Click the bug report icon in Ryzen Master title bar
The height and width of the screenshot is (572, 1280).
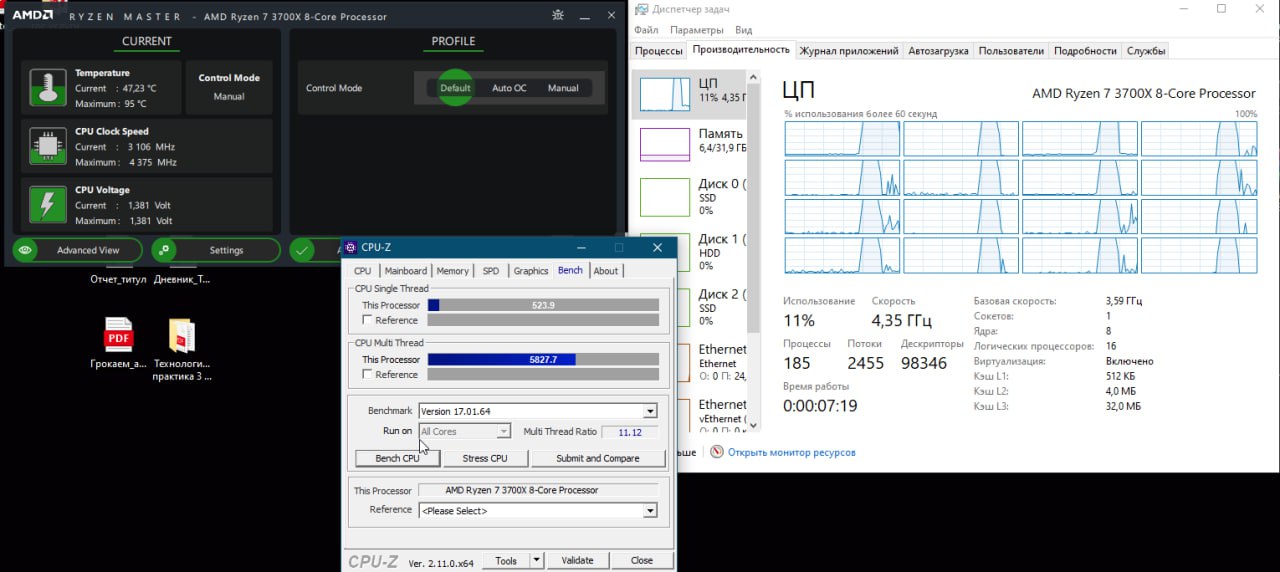[558, 15]
